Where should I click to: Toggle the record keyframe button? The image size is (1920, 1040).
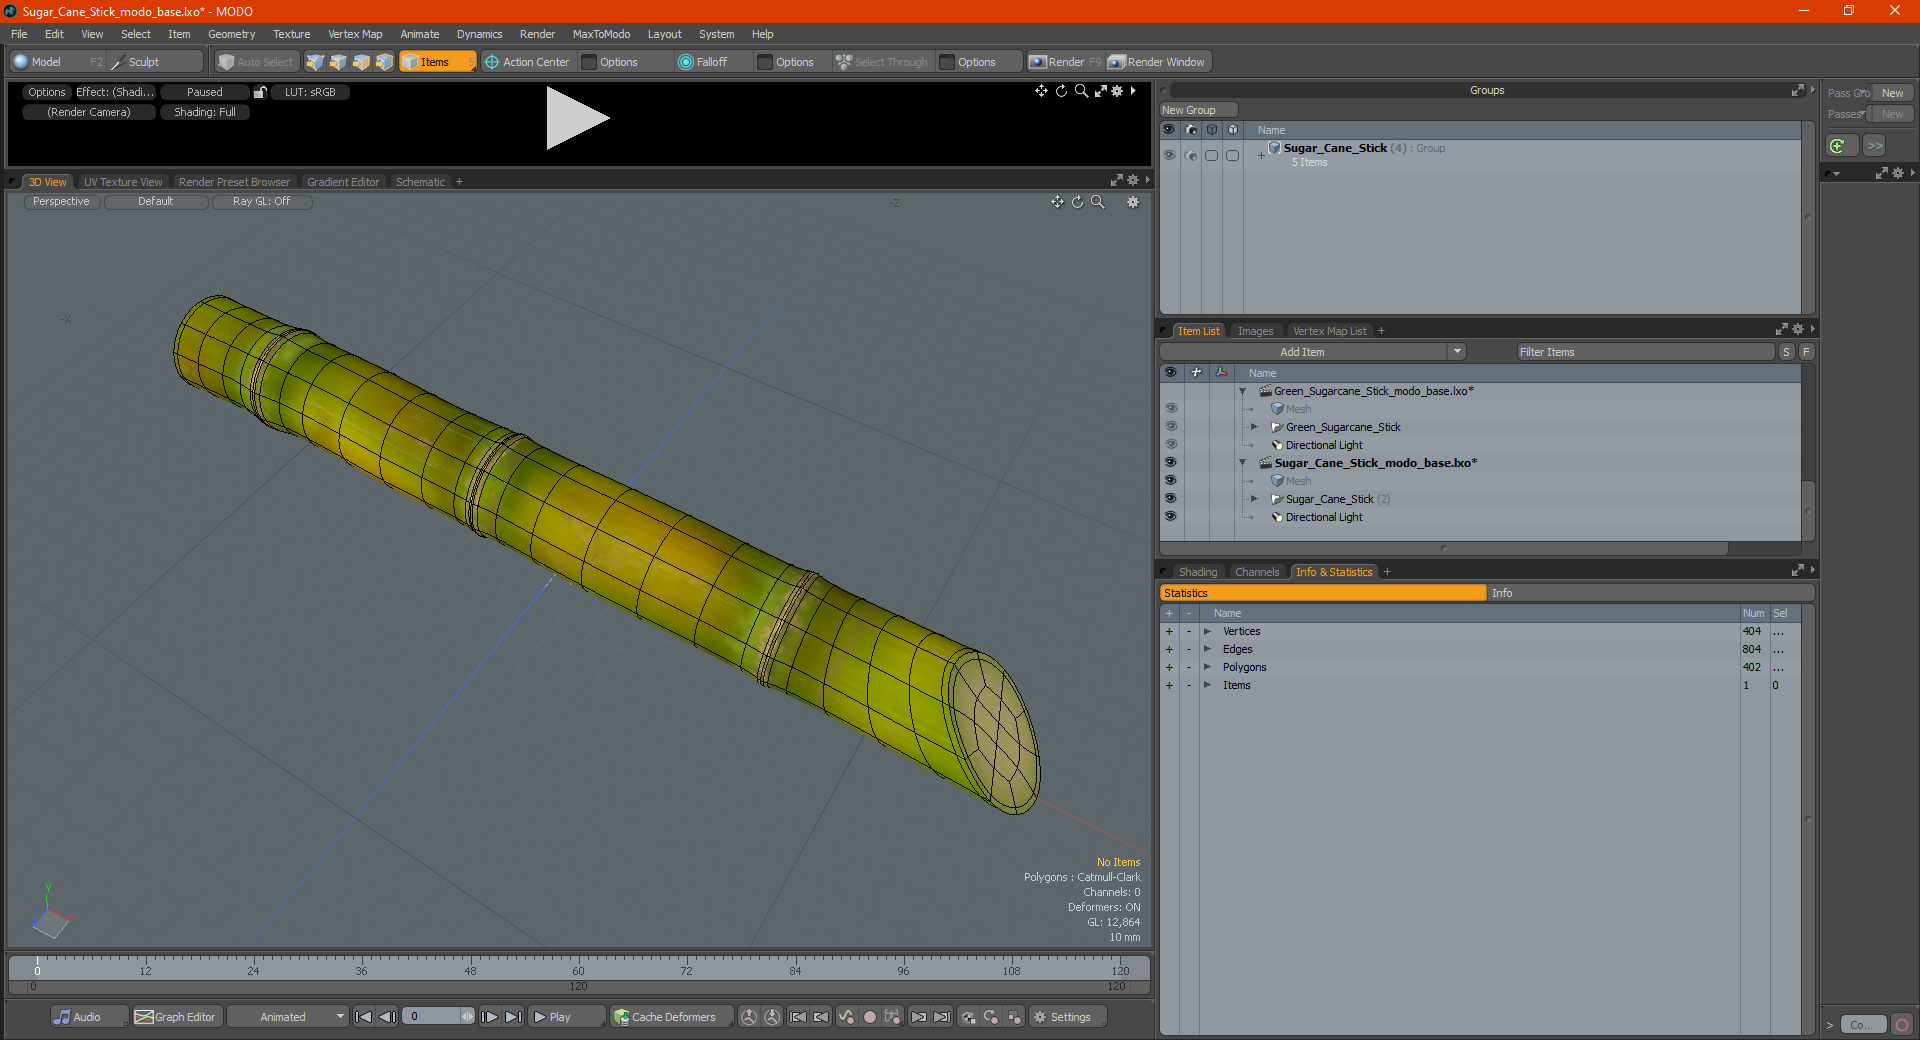point(870,1017)
